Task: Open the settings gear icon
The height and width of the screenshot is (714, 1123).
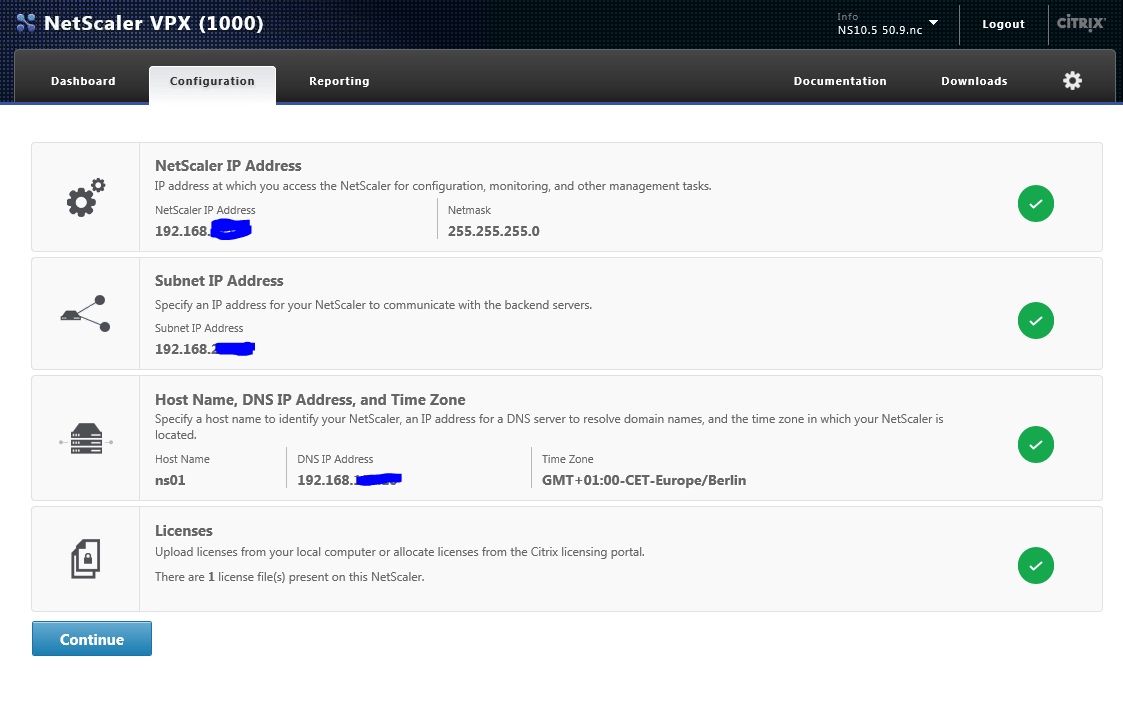Action: (x=1072, y=80)
